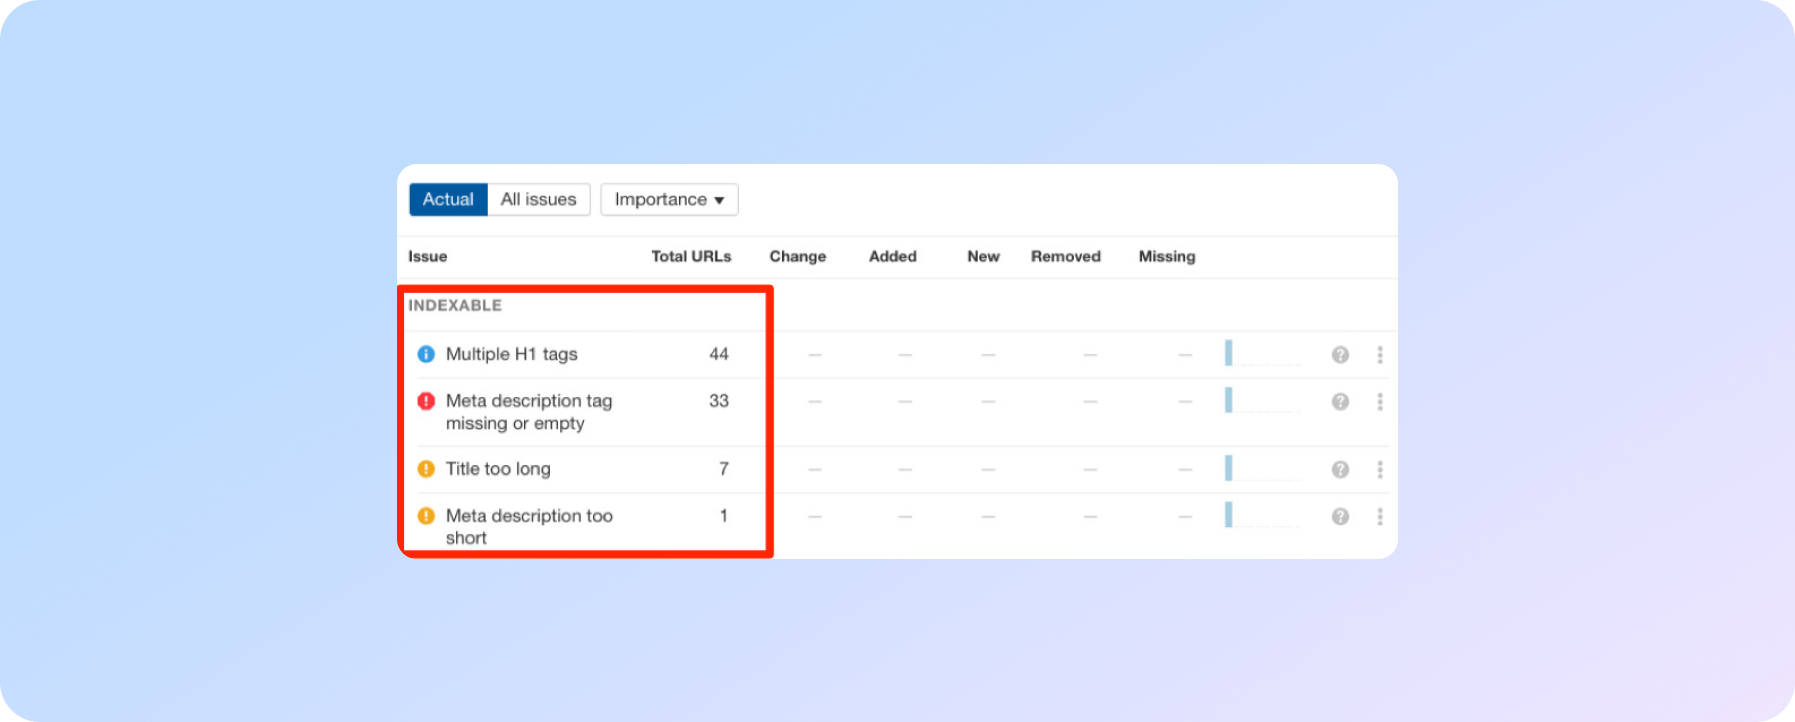Screen dimensions: 1795x722
Task: Click trend bar chart in Multiple H1 tags row
Action: point(1262,353)
